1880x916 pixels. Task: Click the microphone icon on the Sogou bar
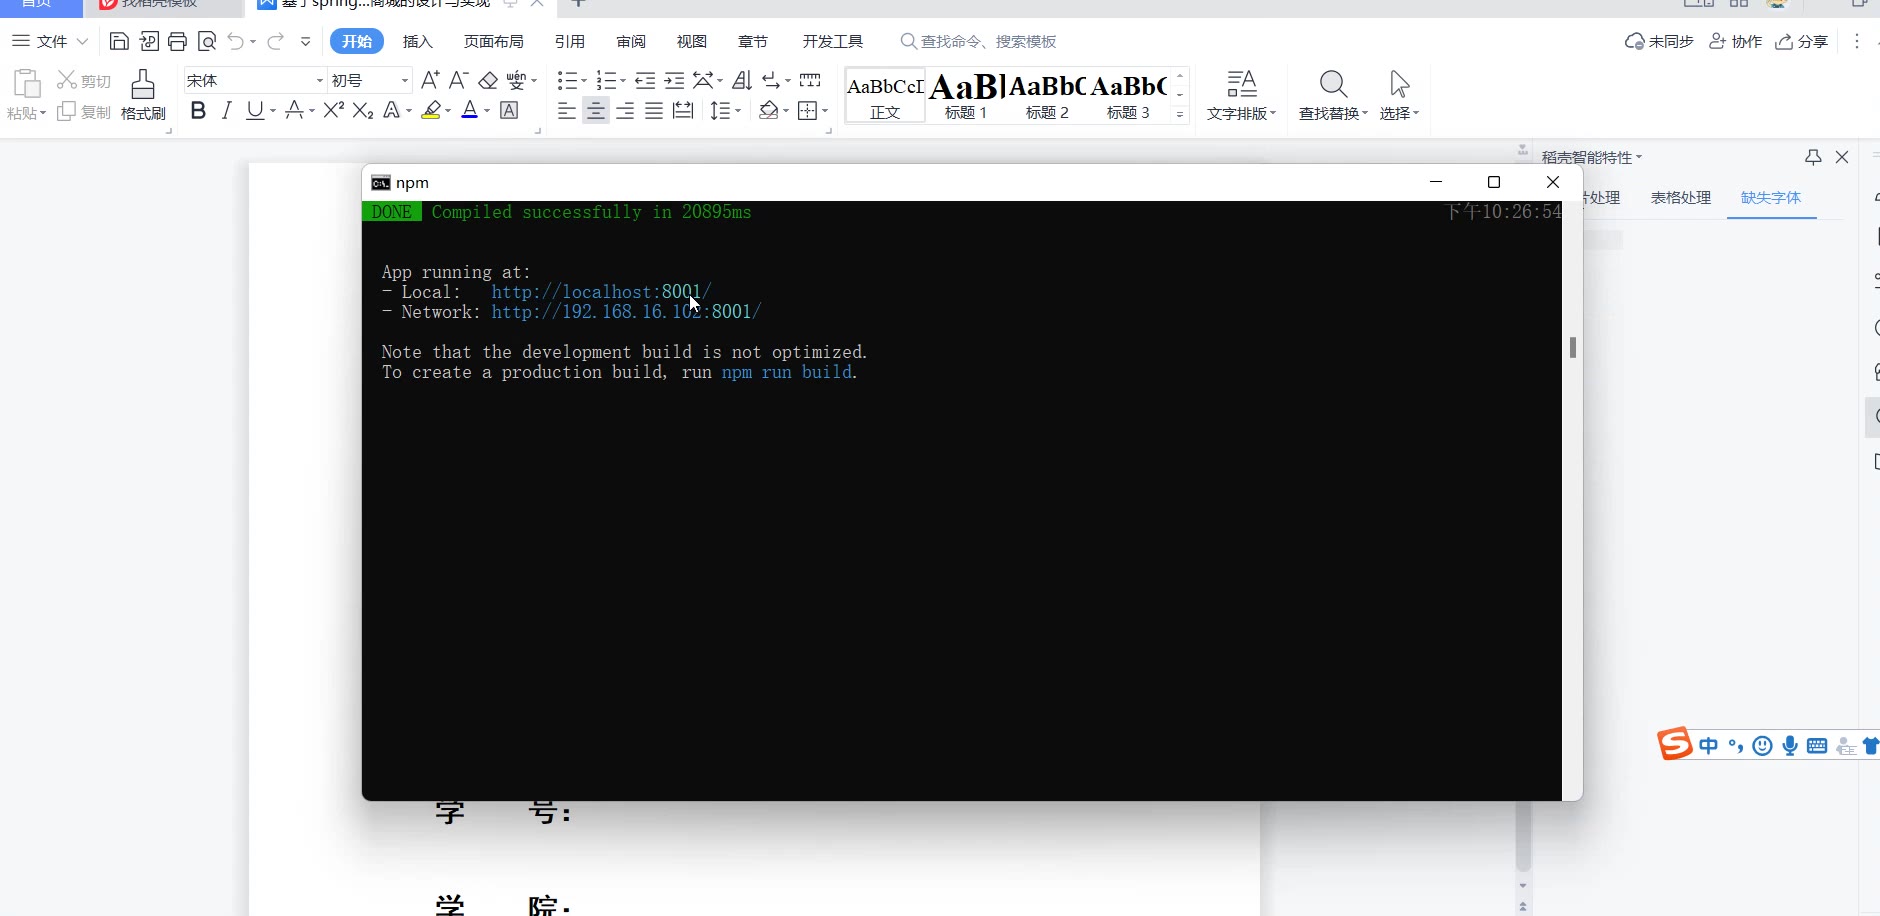[x=1790, y=745]
